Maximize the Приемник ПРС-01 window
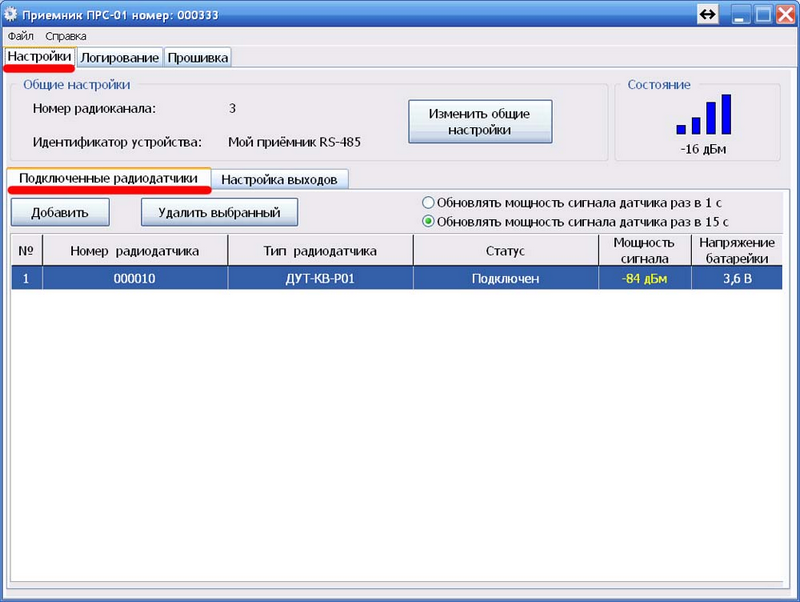This screenshot has width=800, height=602. click(763, 14)
